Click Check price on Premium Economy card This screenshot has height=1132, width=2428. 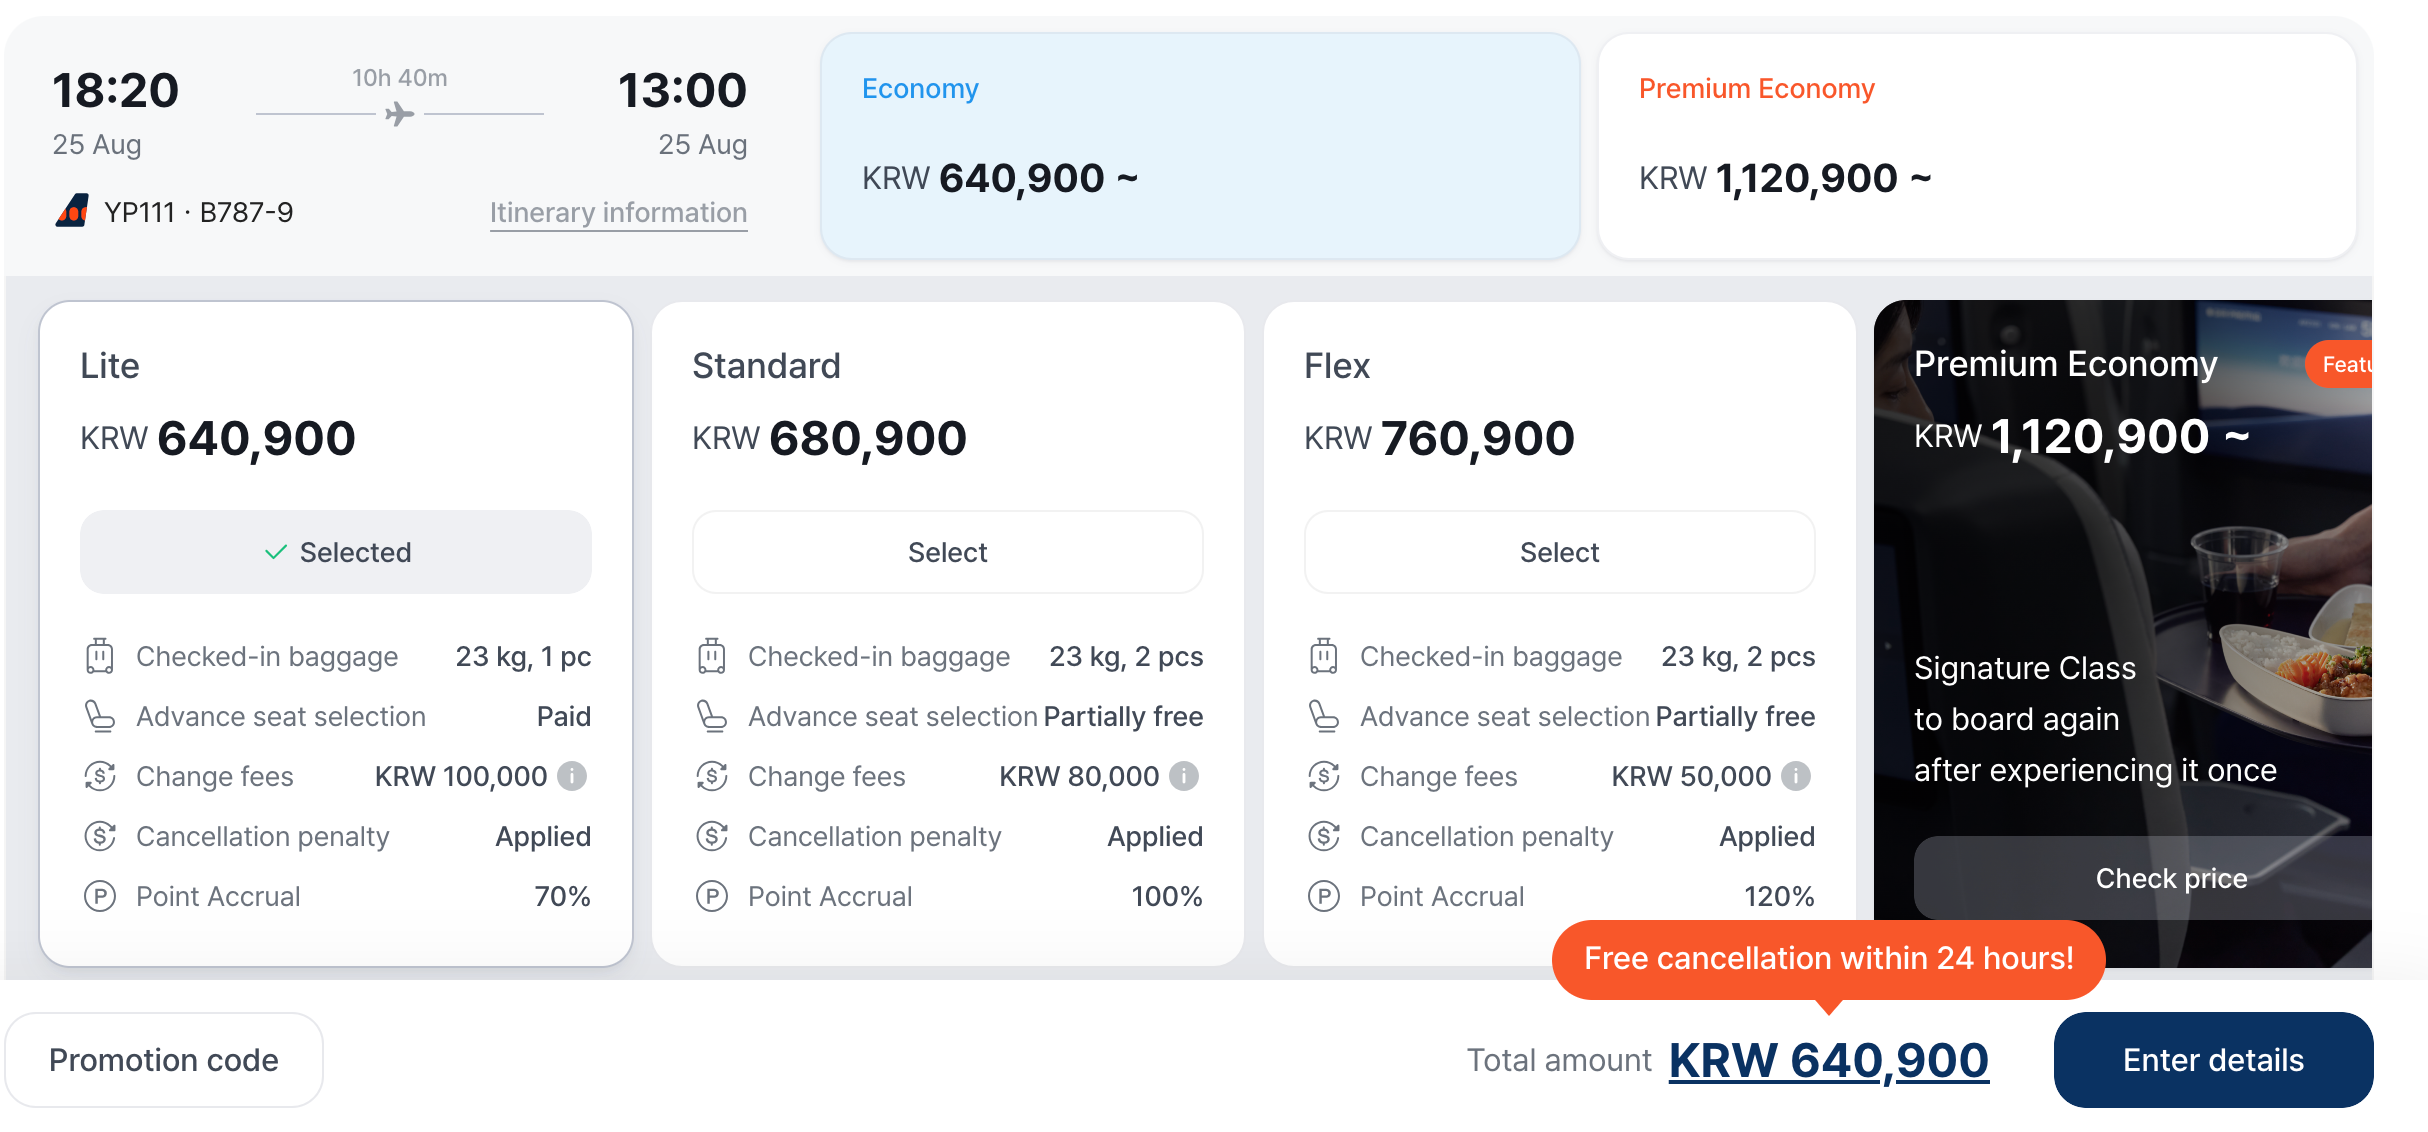coord(2170,878)
